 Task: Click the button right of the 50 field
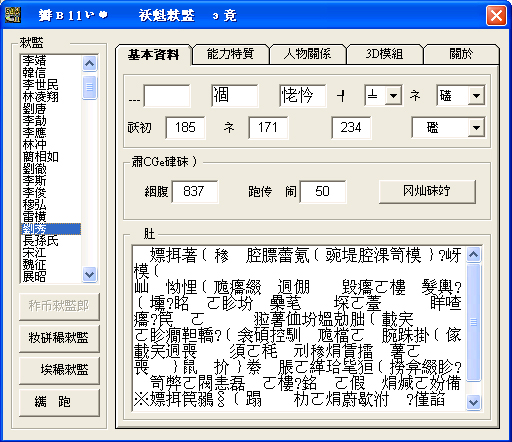pos(427,192)
